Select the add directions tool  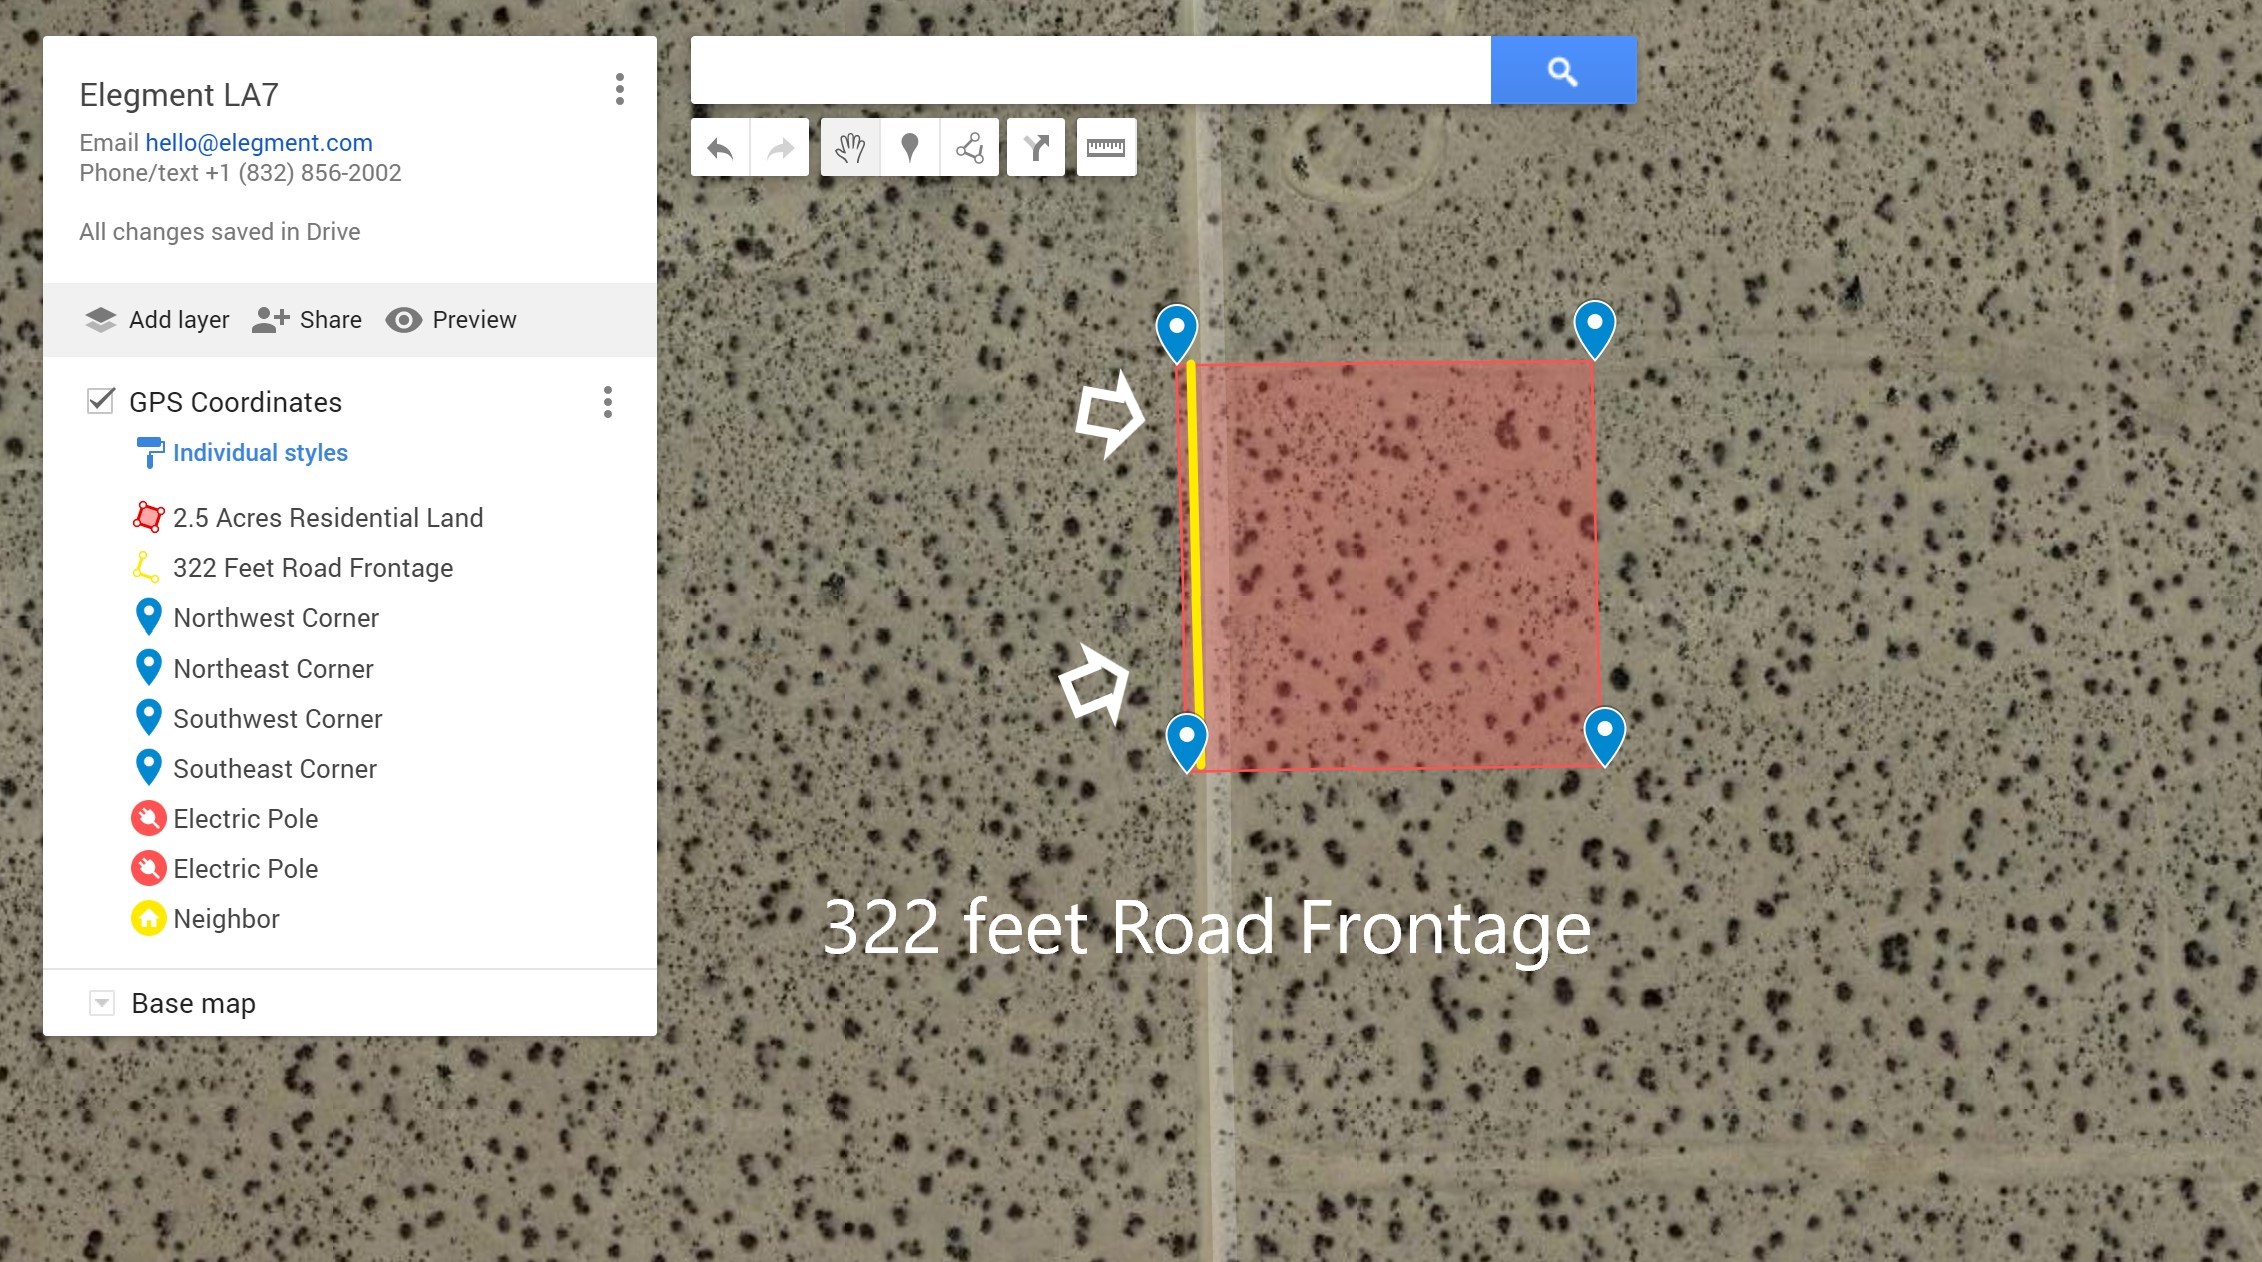[x=1036, y=149]
